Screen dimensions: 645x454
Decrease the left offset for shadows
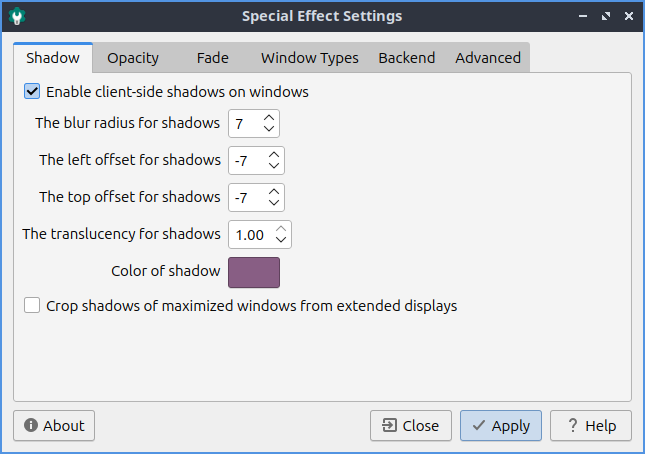(x=275, y=166)
